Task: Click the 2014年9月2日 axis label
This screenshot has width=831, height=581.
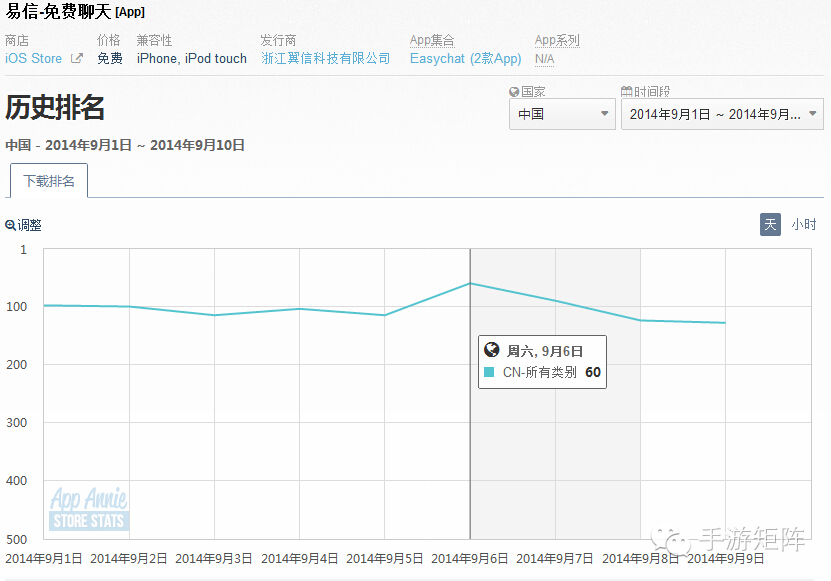Action: [129, 559]
